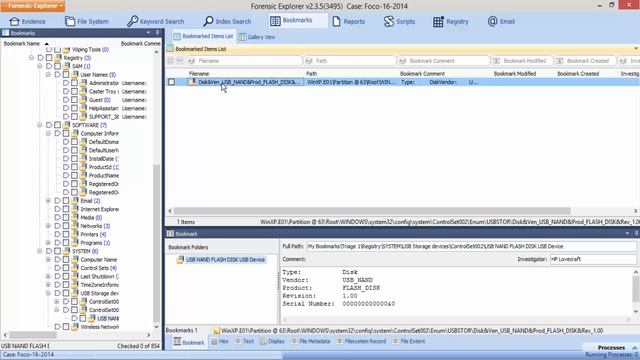The width and height of the screenshot is (640, 360).
Task: Click the Investigator name field
Action: tap(593, 259)
